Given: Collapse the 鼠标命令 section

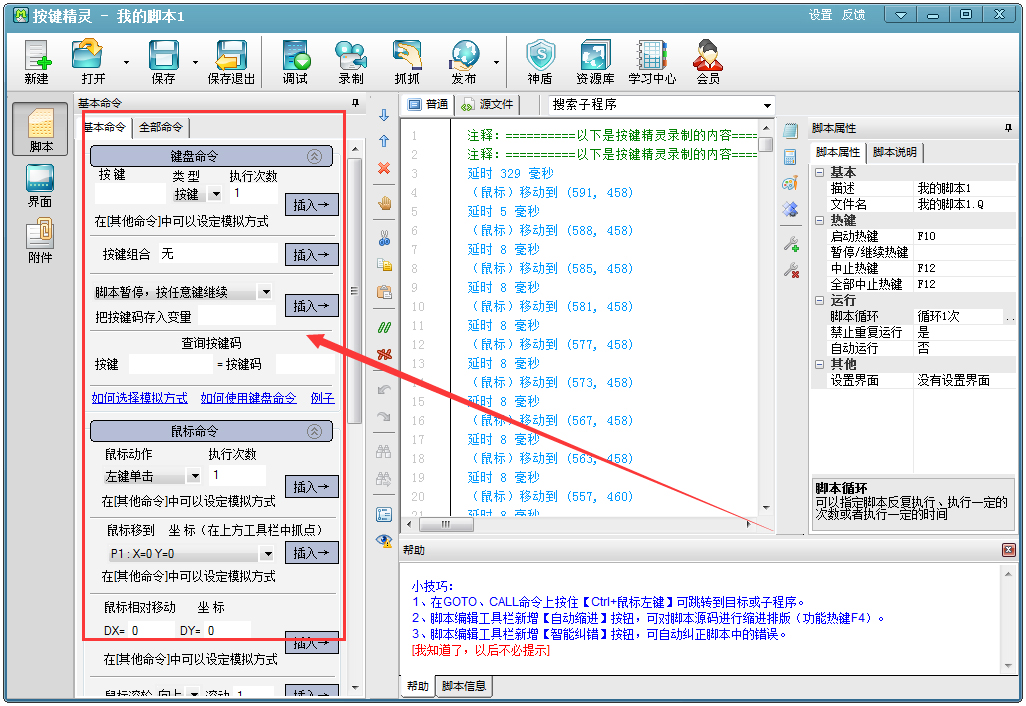Looking at the screenshot, I should [x=315, y=431].
